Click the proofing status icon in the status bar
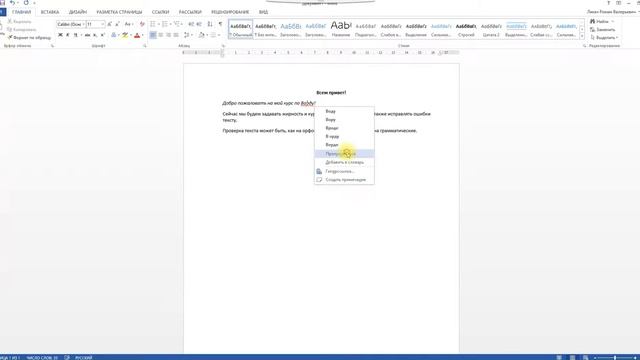The height and width of the screenshot is (360, 640). 67,358
